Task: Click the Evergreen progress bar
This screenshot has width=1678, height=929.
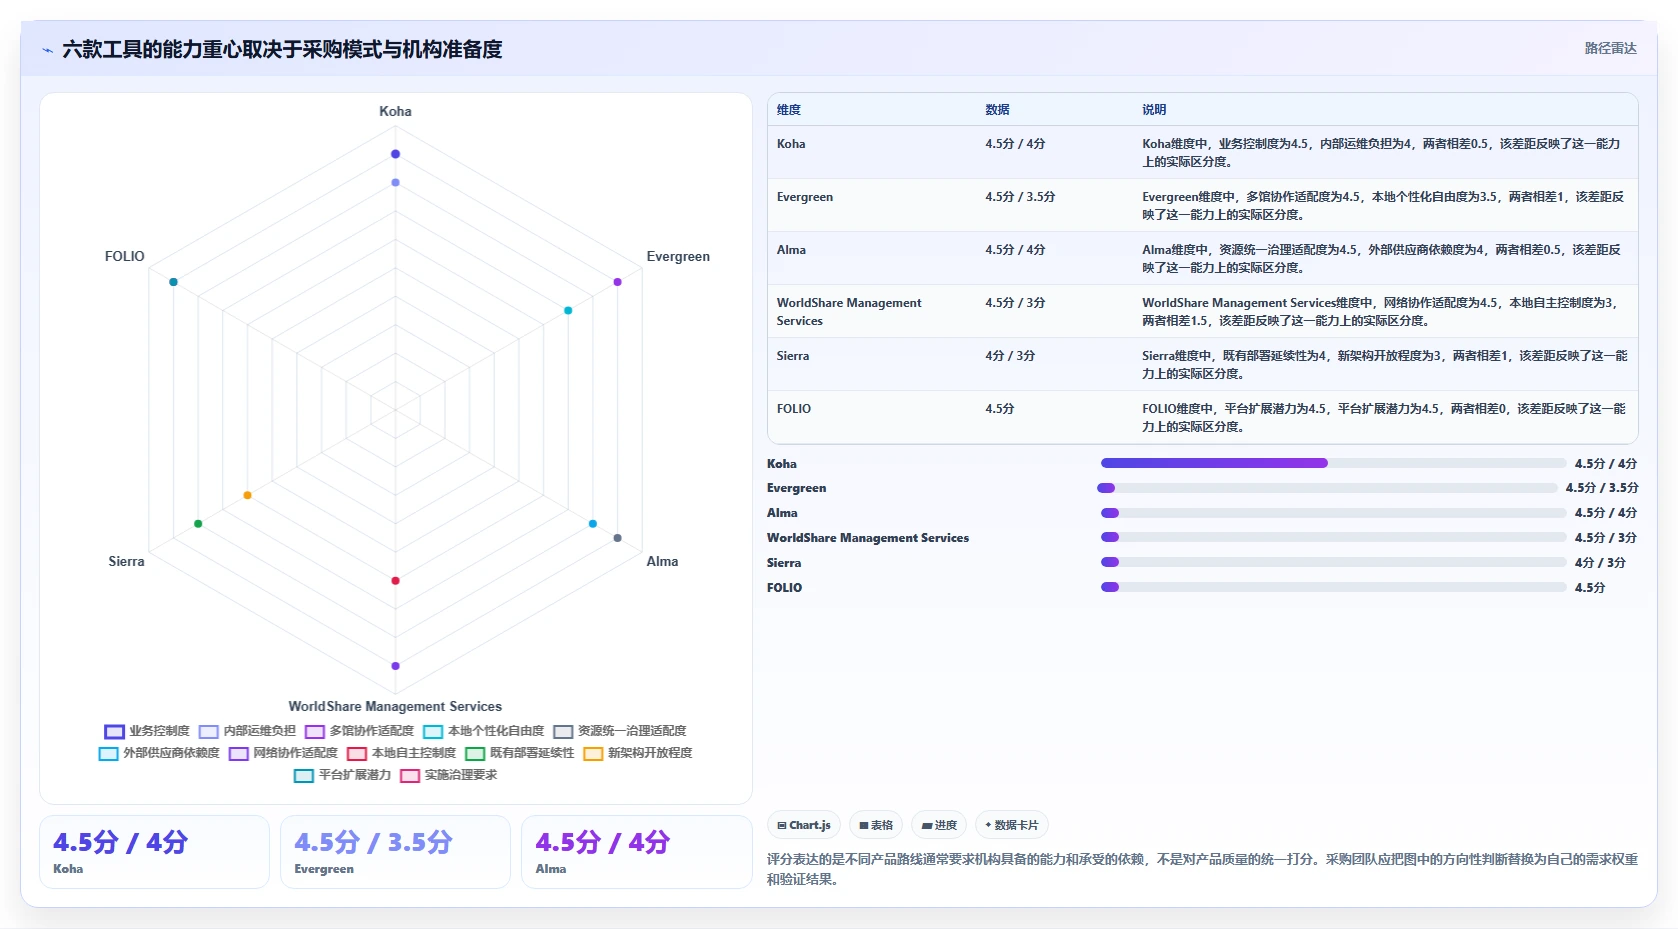Action: (1328, 488)
